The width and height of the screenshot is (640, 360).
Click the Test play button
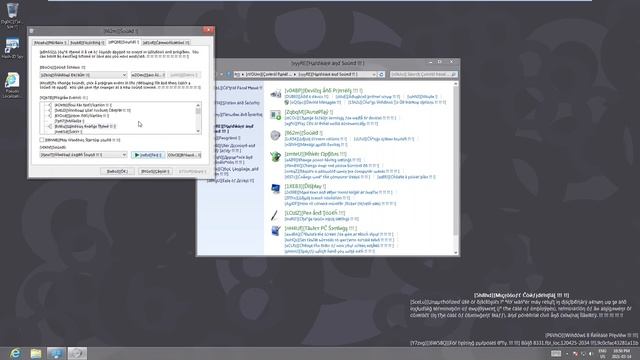click(x=148, y=155)
